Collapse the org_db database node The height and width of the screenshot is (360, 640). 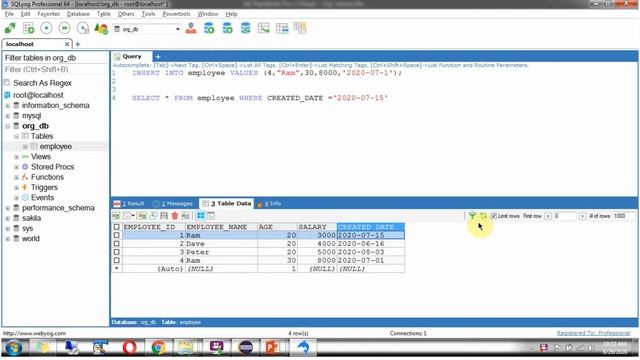pos(7,126)
